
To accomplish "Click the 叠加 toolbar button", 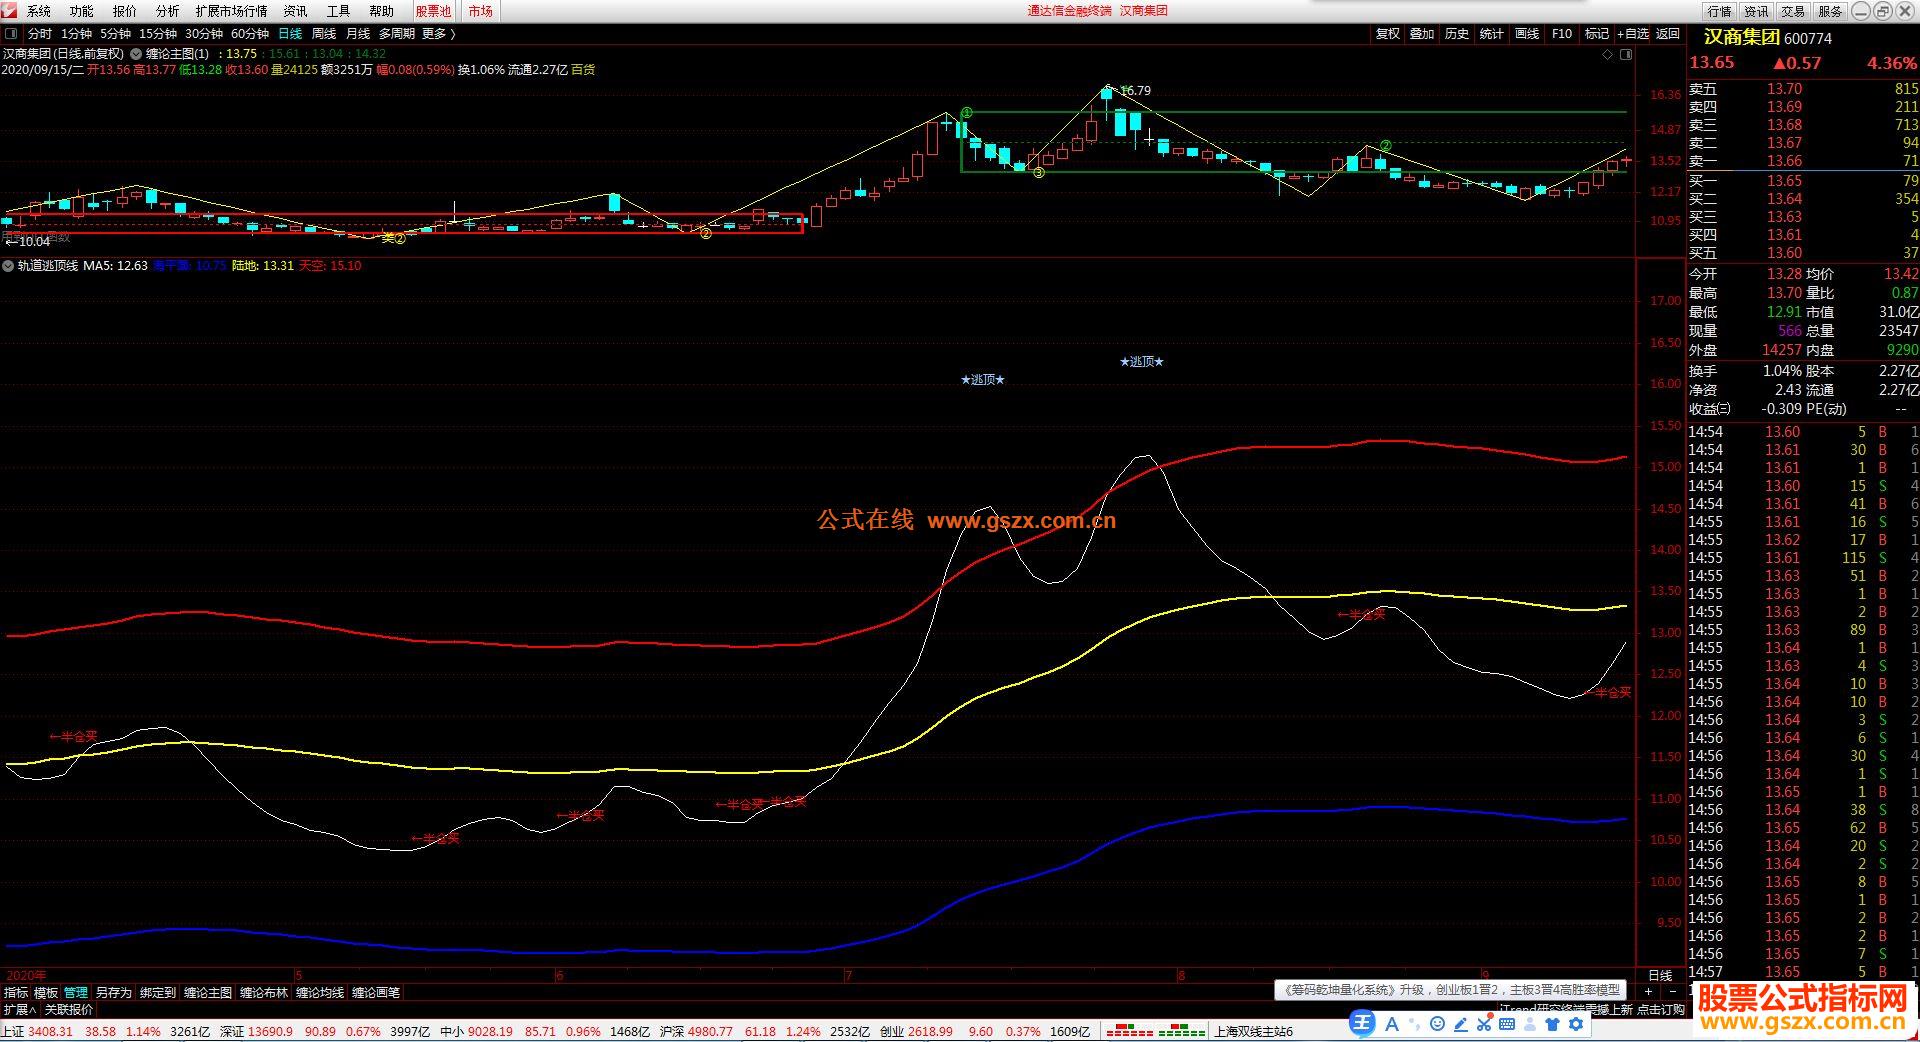I will (1422, 34).
